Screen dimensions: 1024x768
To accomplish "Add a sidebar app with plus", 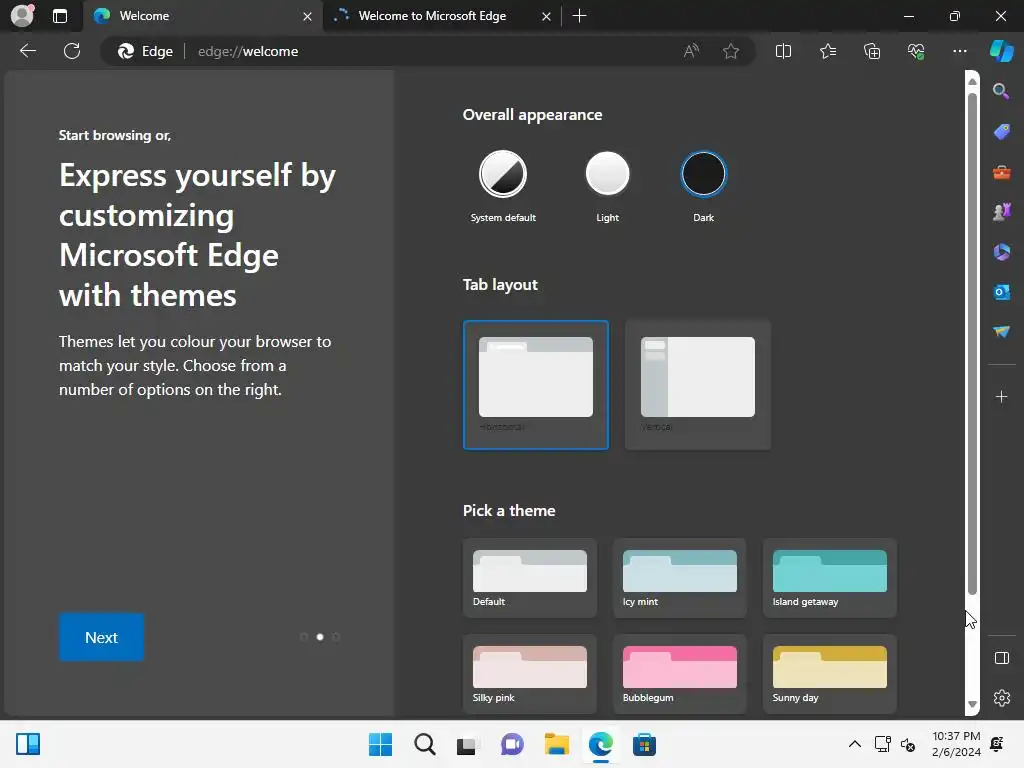I will point(1001,396).
